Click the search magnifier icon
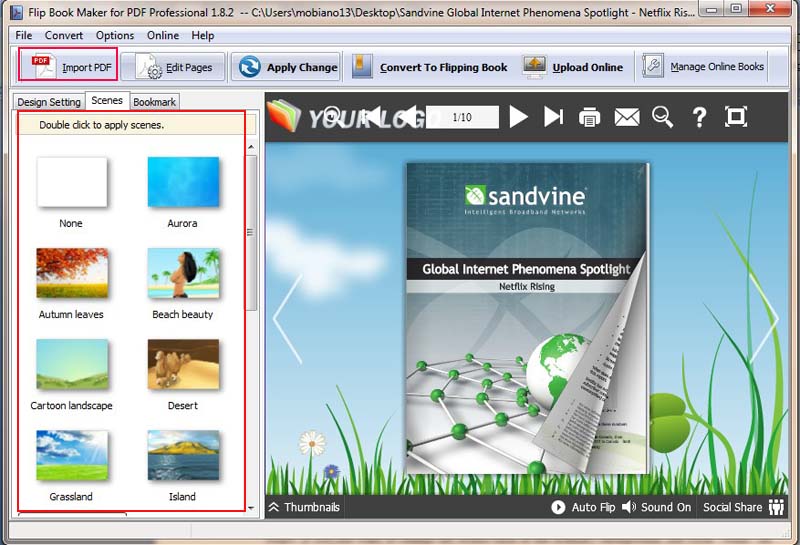The height and width of the screenshot is (545, 800). coord(662,117)
